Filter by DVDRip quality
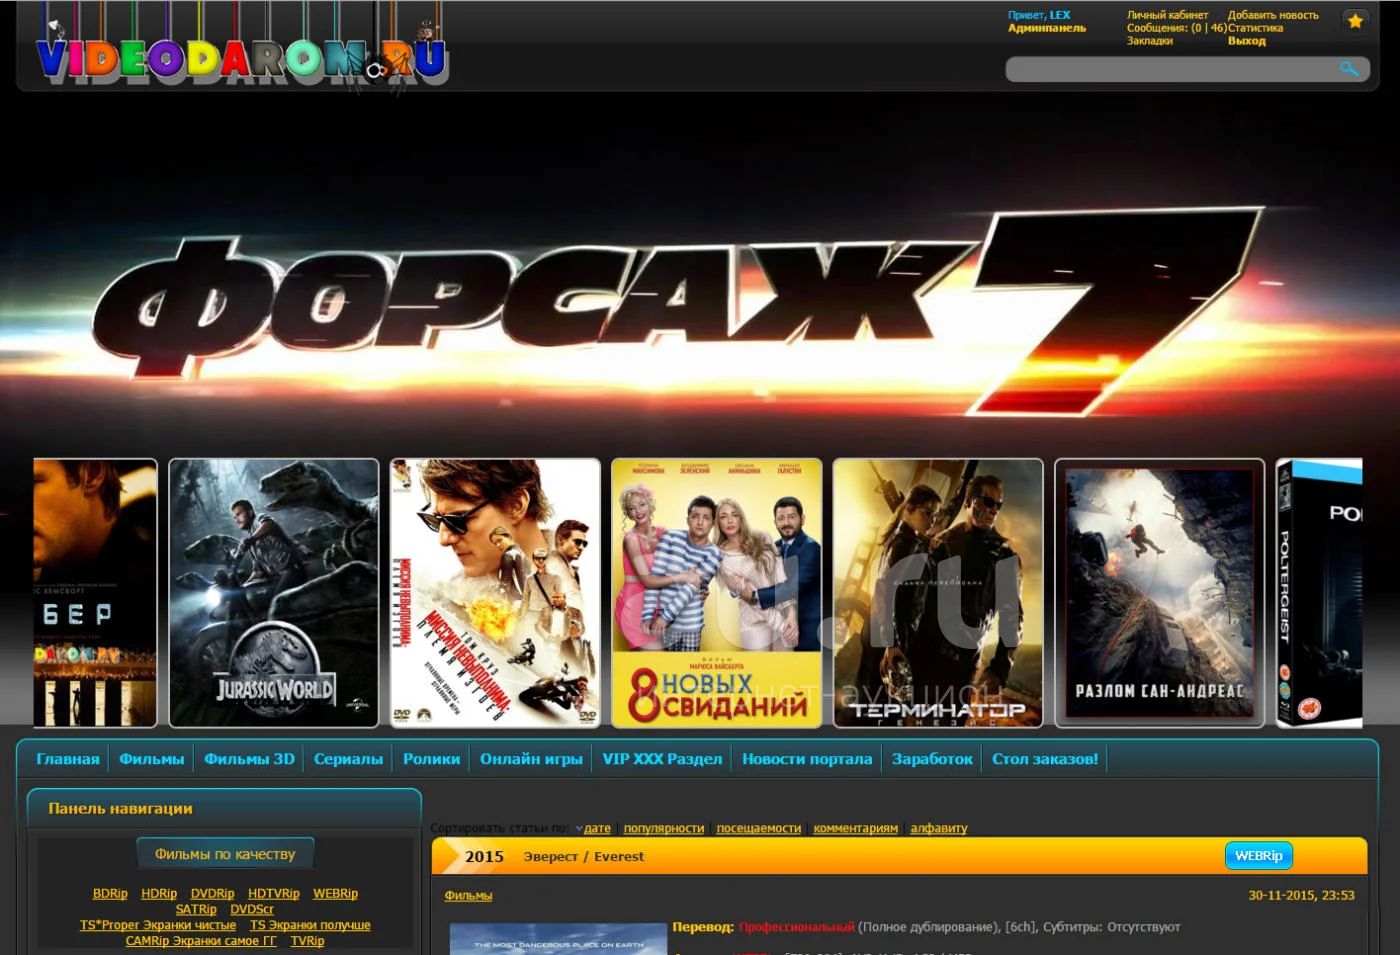This screenshot has height=955, width=1400. pos(212,894)
